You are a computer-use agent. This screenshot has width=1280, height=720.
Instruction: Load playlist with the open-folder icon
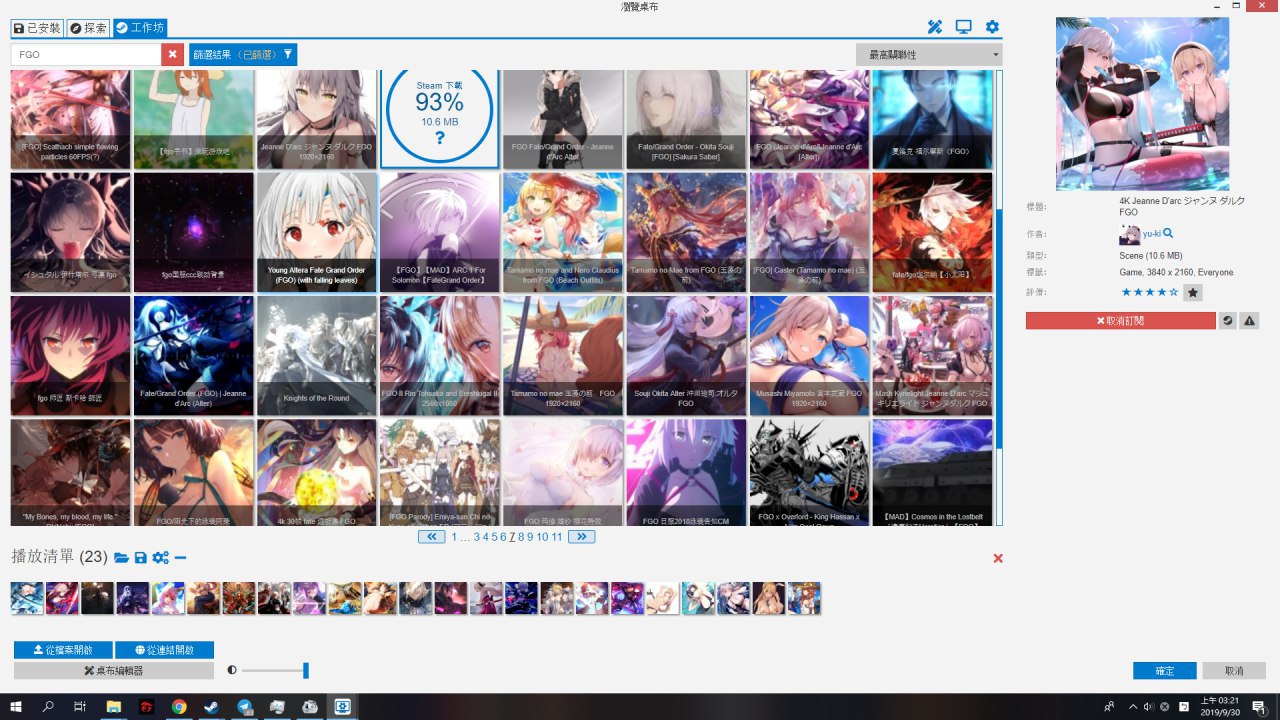pos(122,557)
